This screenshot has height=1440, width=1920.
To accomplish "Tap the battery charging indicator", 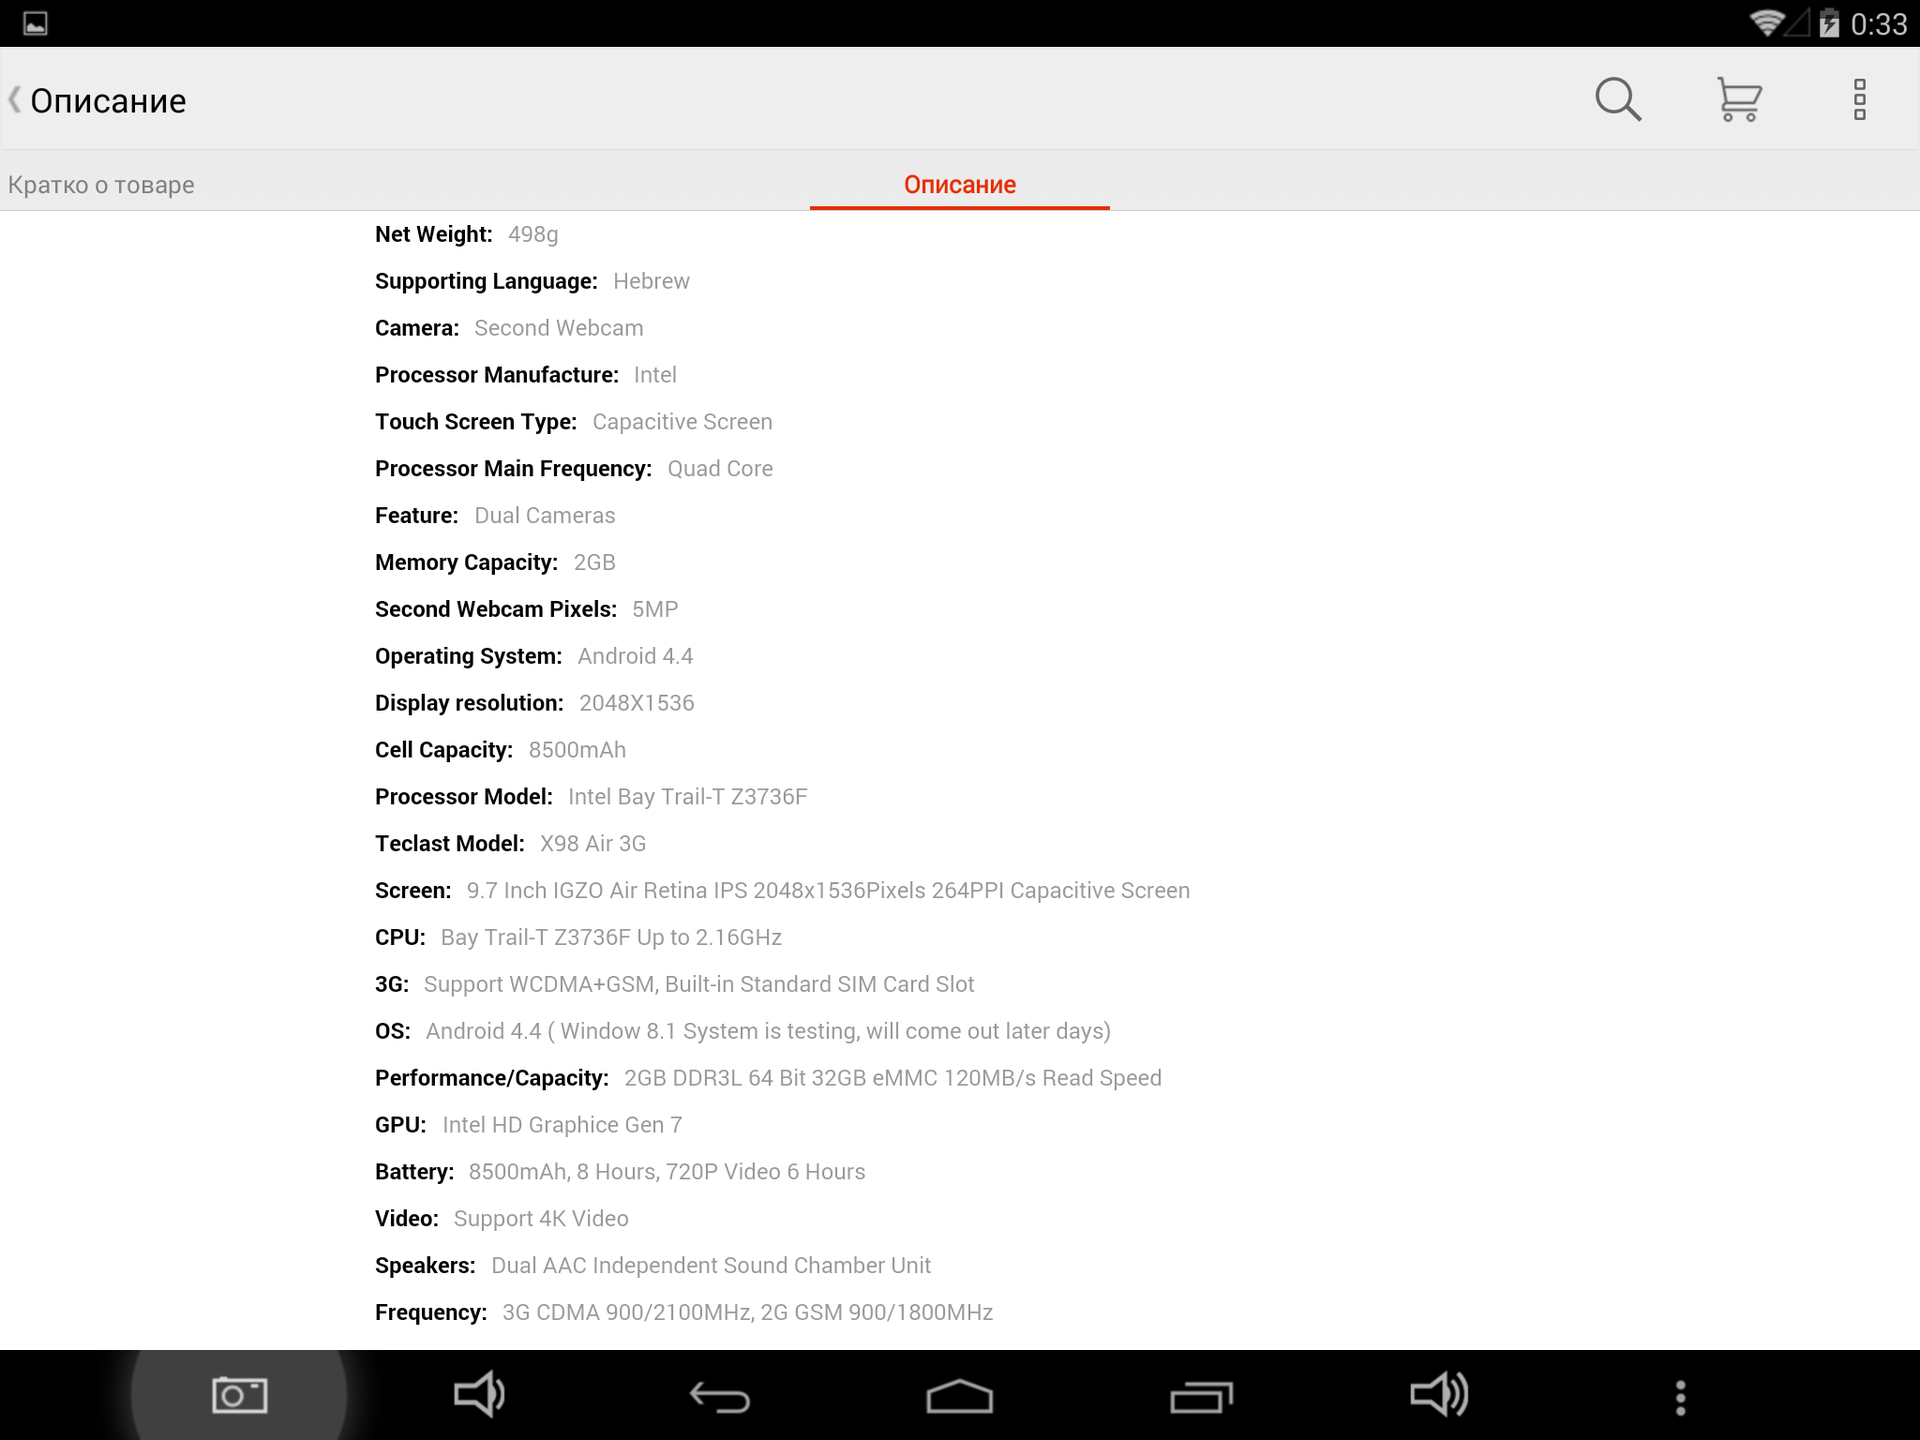I will (x=1829, y=23).
